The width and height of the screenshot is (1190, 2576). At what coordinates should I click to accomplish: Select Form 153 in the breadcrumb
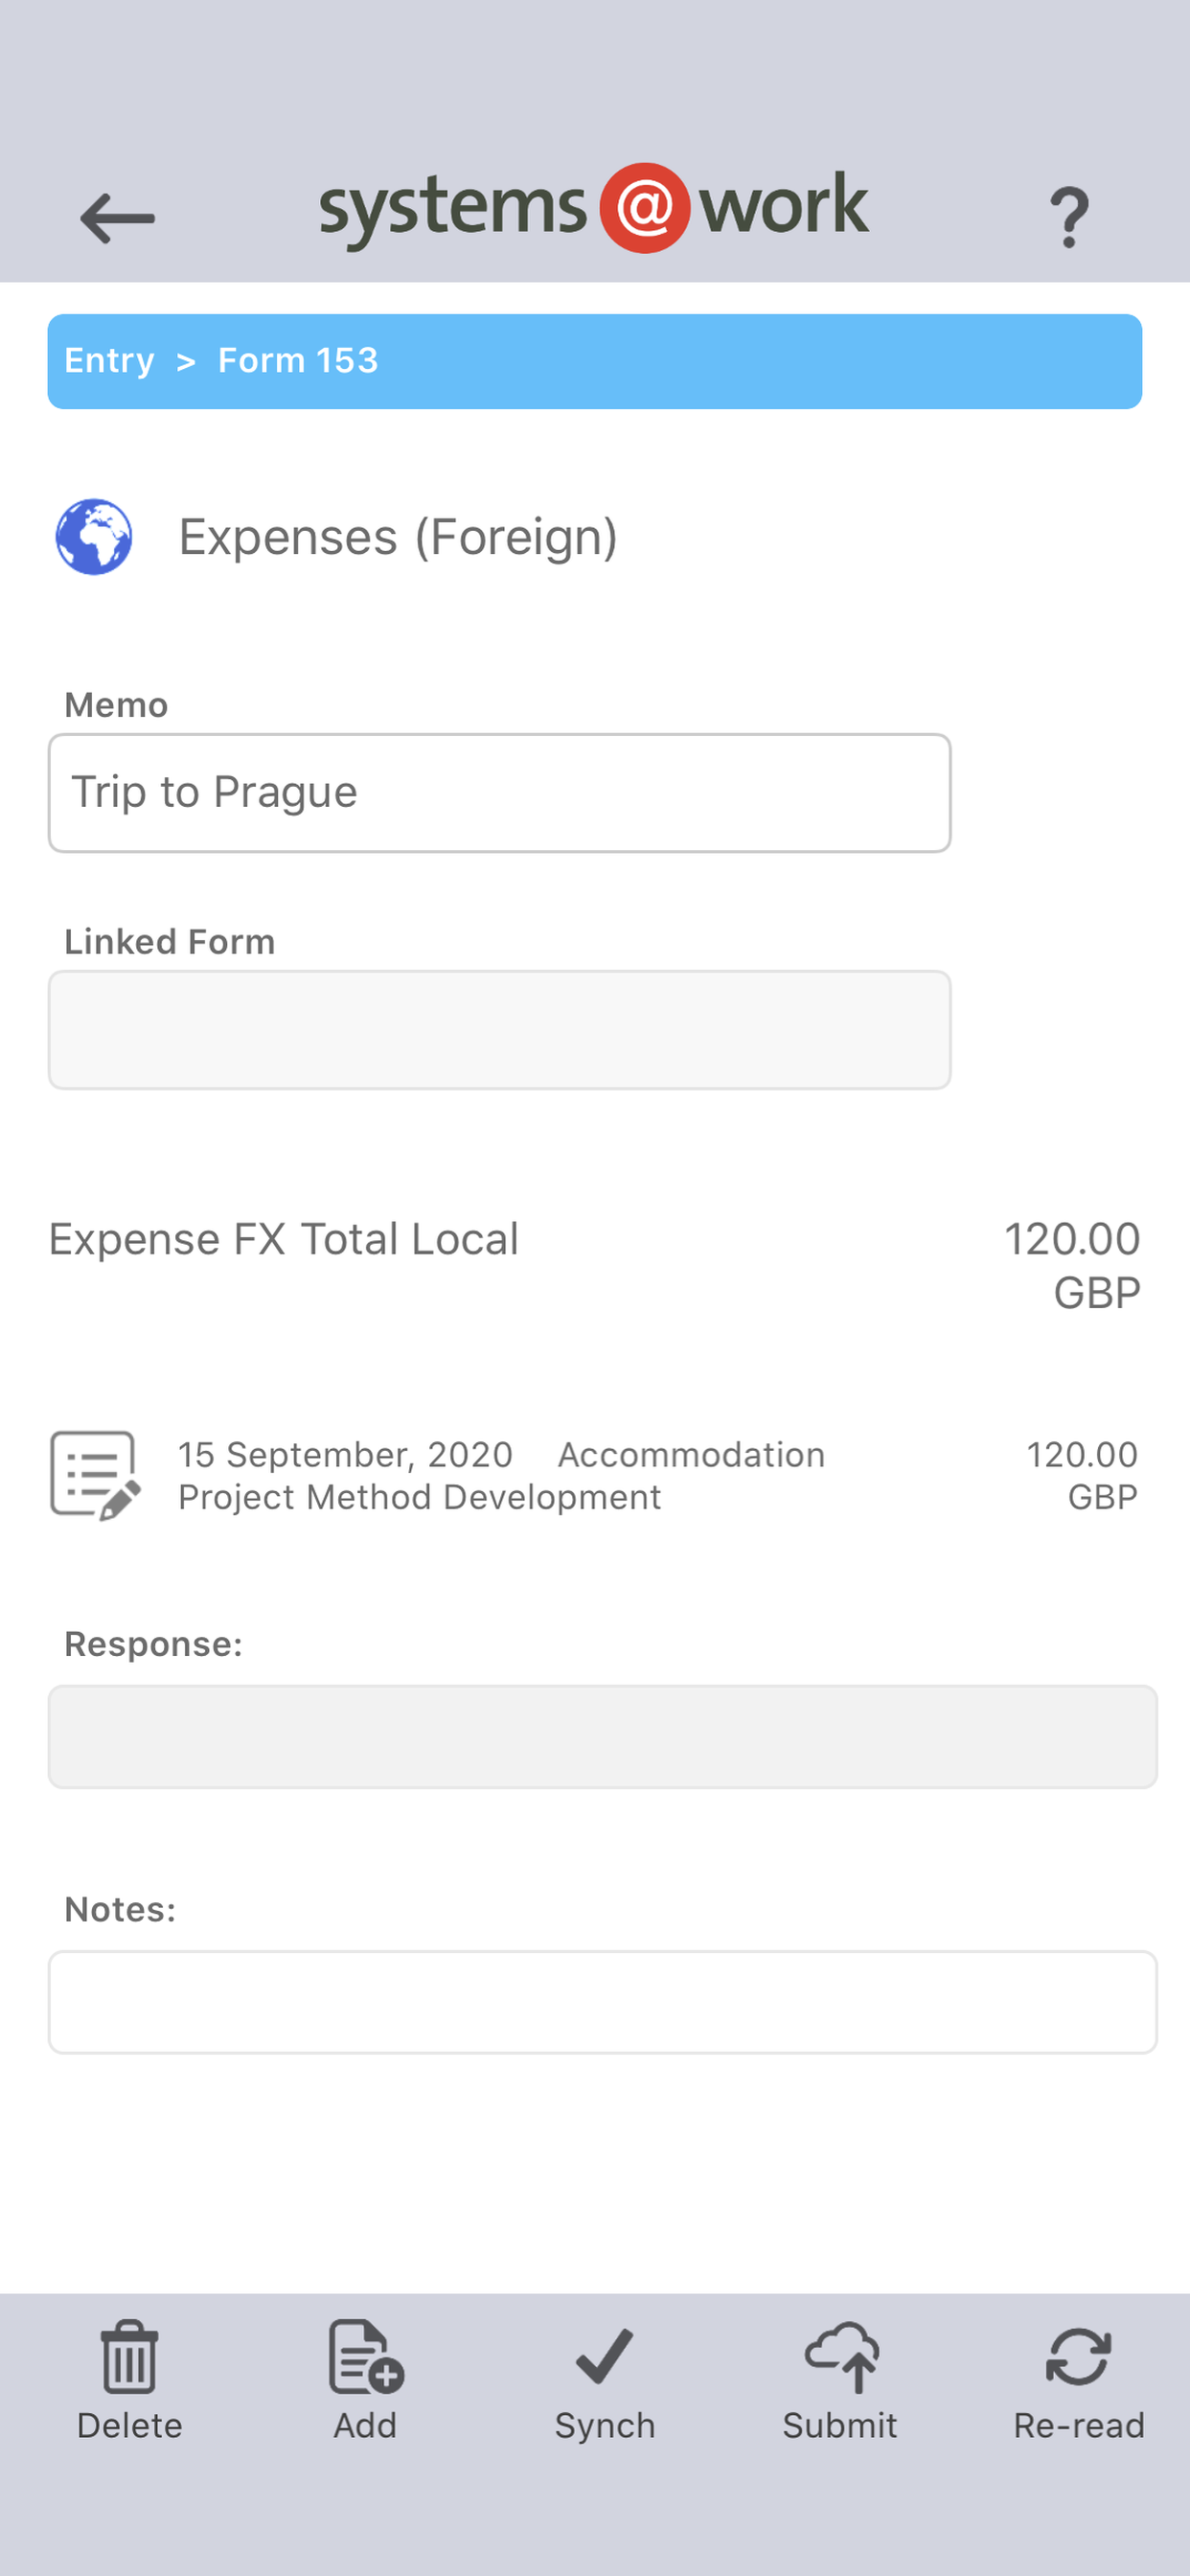[x=298, y=360]
